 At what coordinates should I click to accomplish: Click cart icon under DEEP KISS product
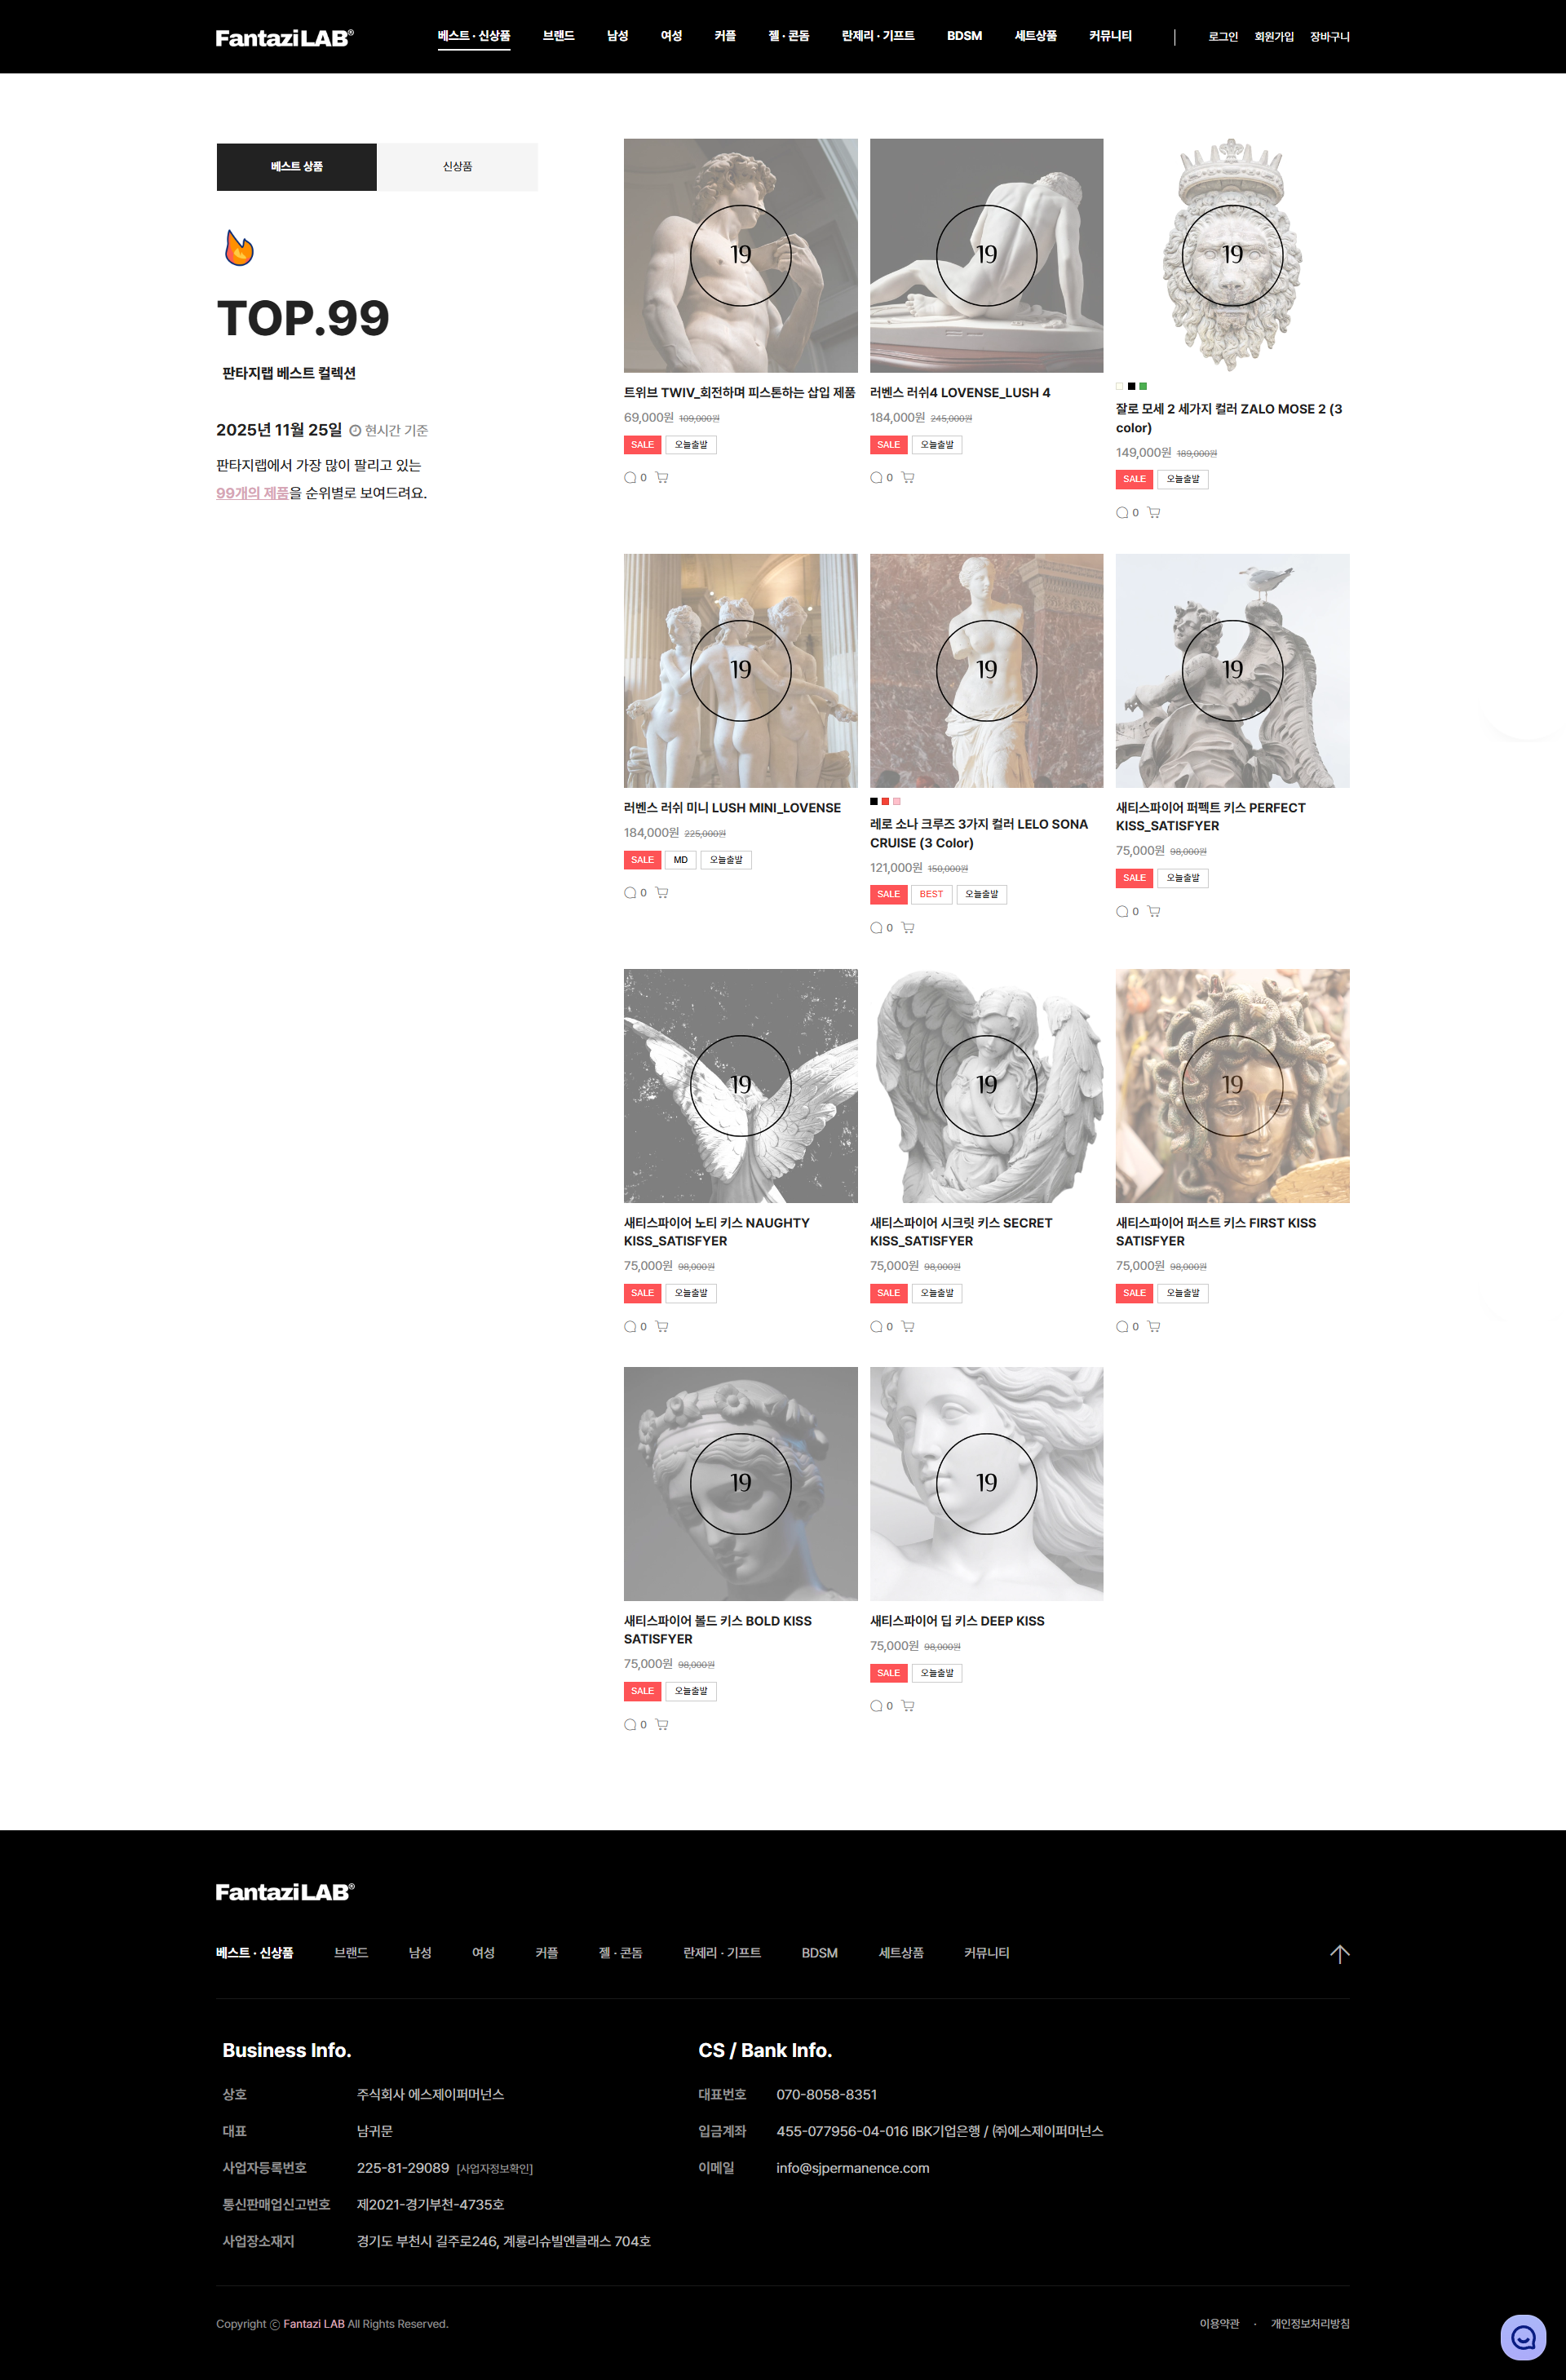(x=908, y=1705)
